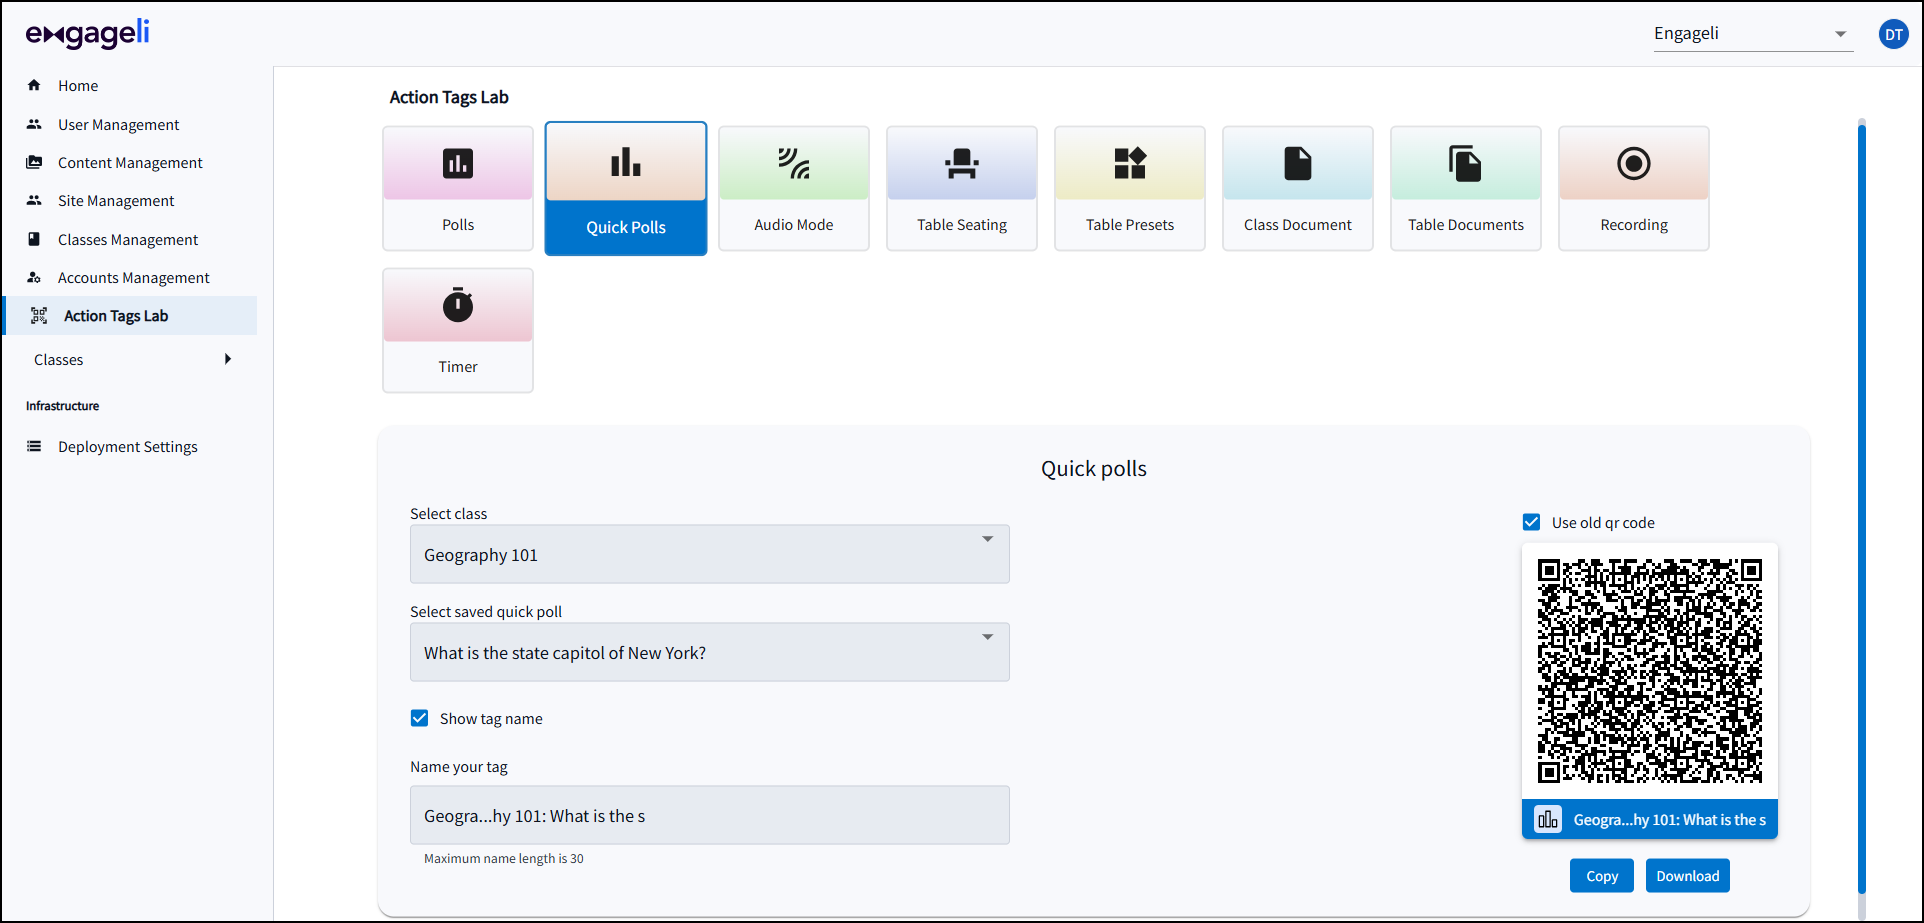Select the Table Documents copy icon

[1466, 163]
